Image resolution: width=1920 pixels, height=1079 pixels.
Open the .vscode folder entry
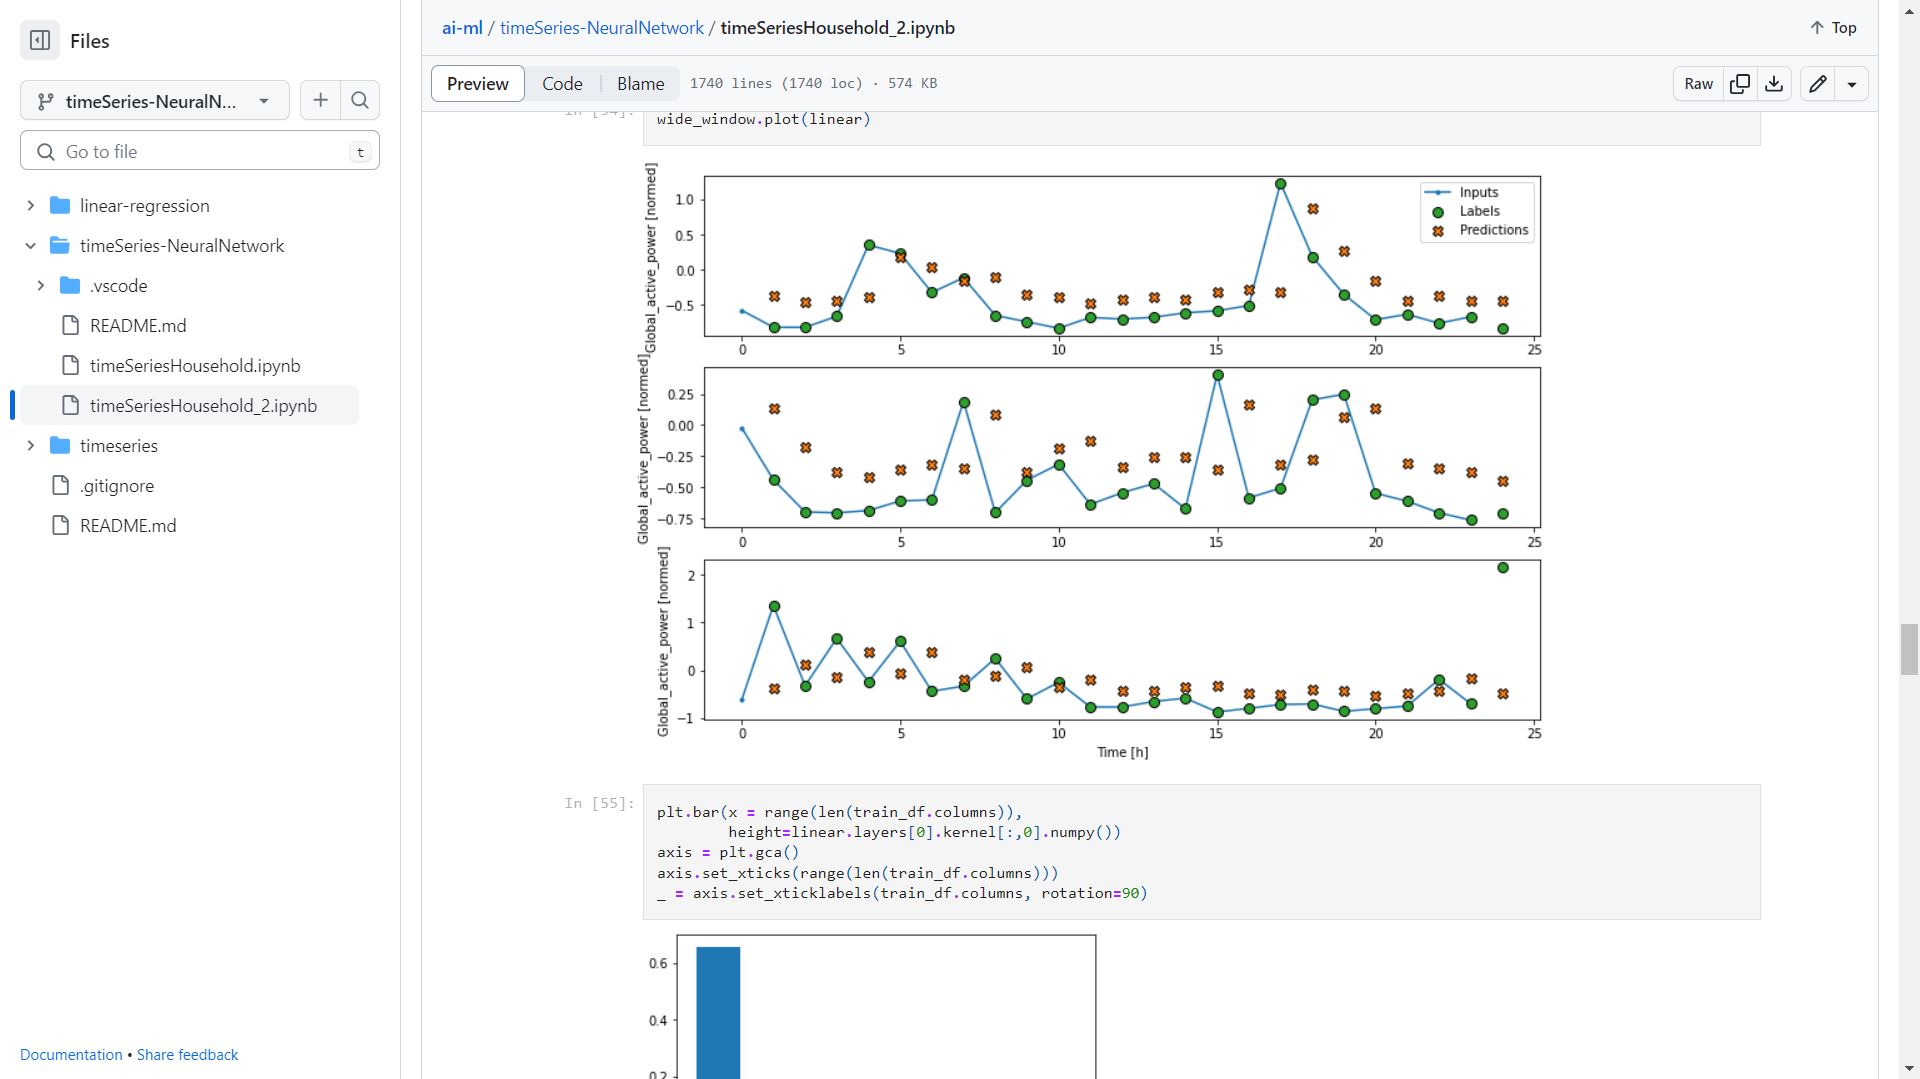pyautogui.click(x=118, y=286)
